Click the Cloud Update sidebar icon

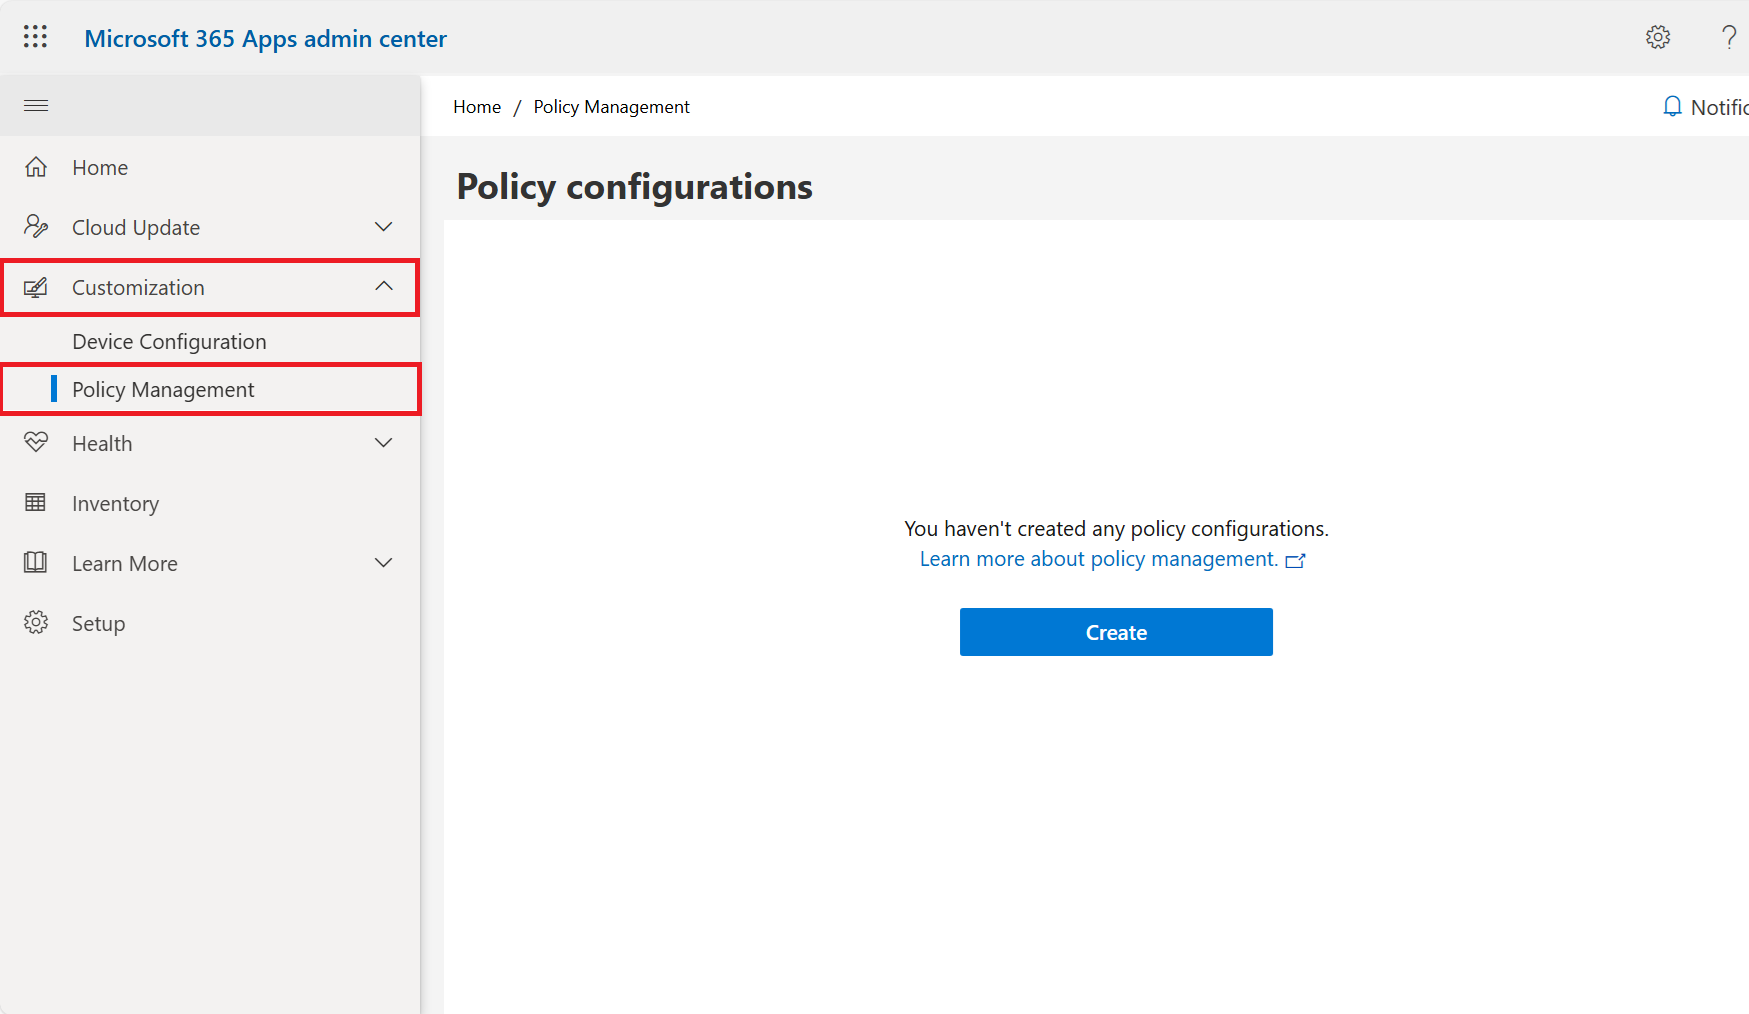(x=36, y=227)
